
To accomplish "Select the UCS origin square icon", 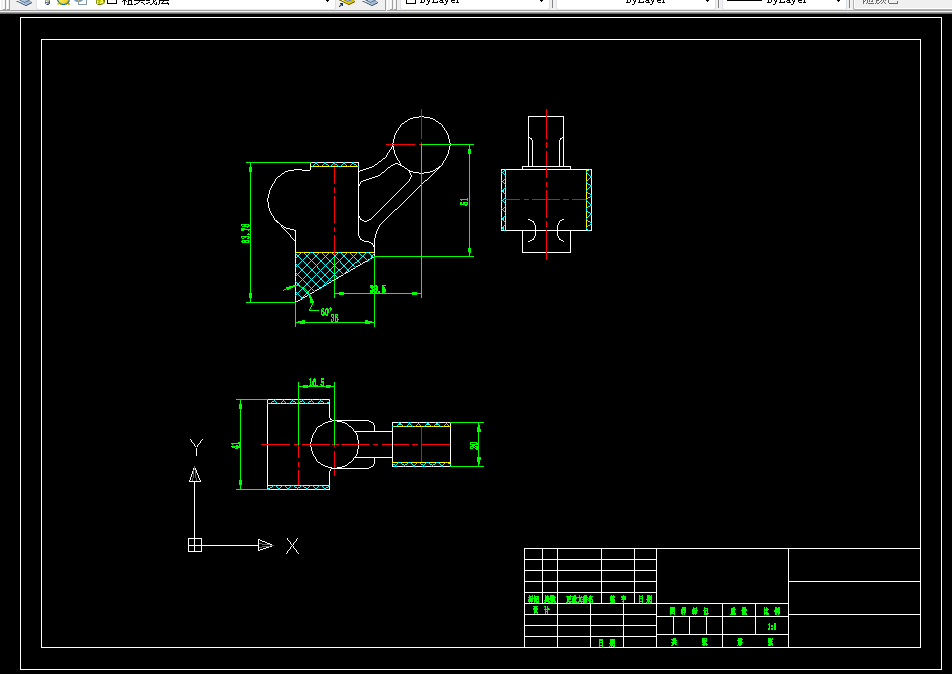I will tap(195, 545).
